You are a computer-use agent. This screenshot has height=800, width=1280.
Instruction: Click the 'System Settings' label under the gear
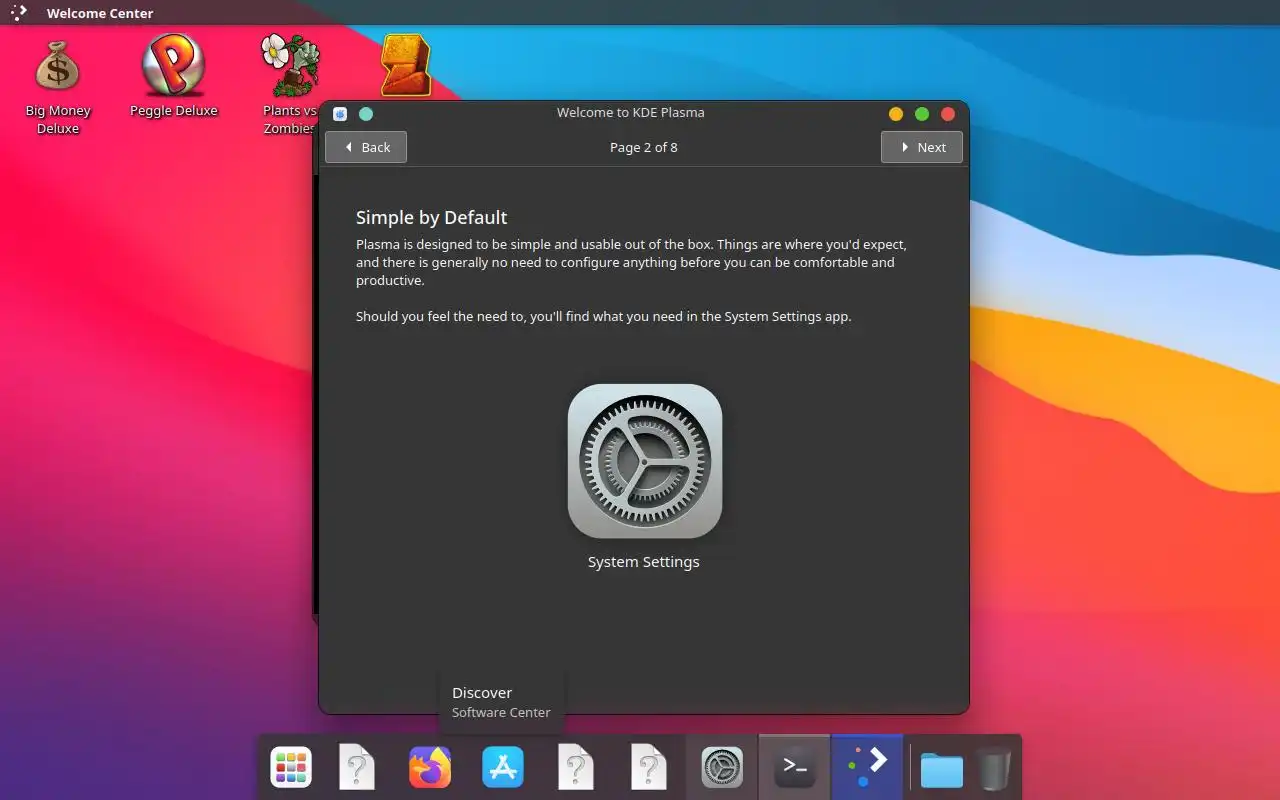(644, 562)
